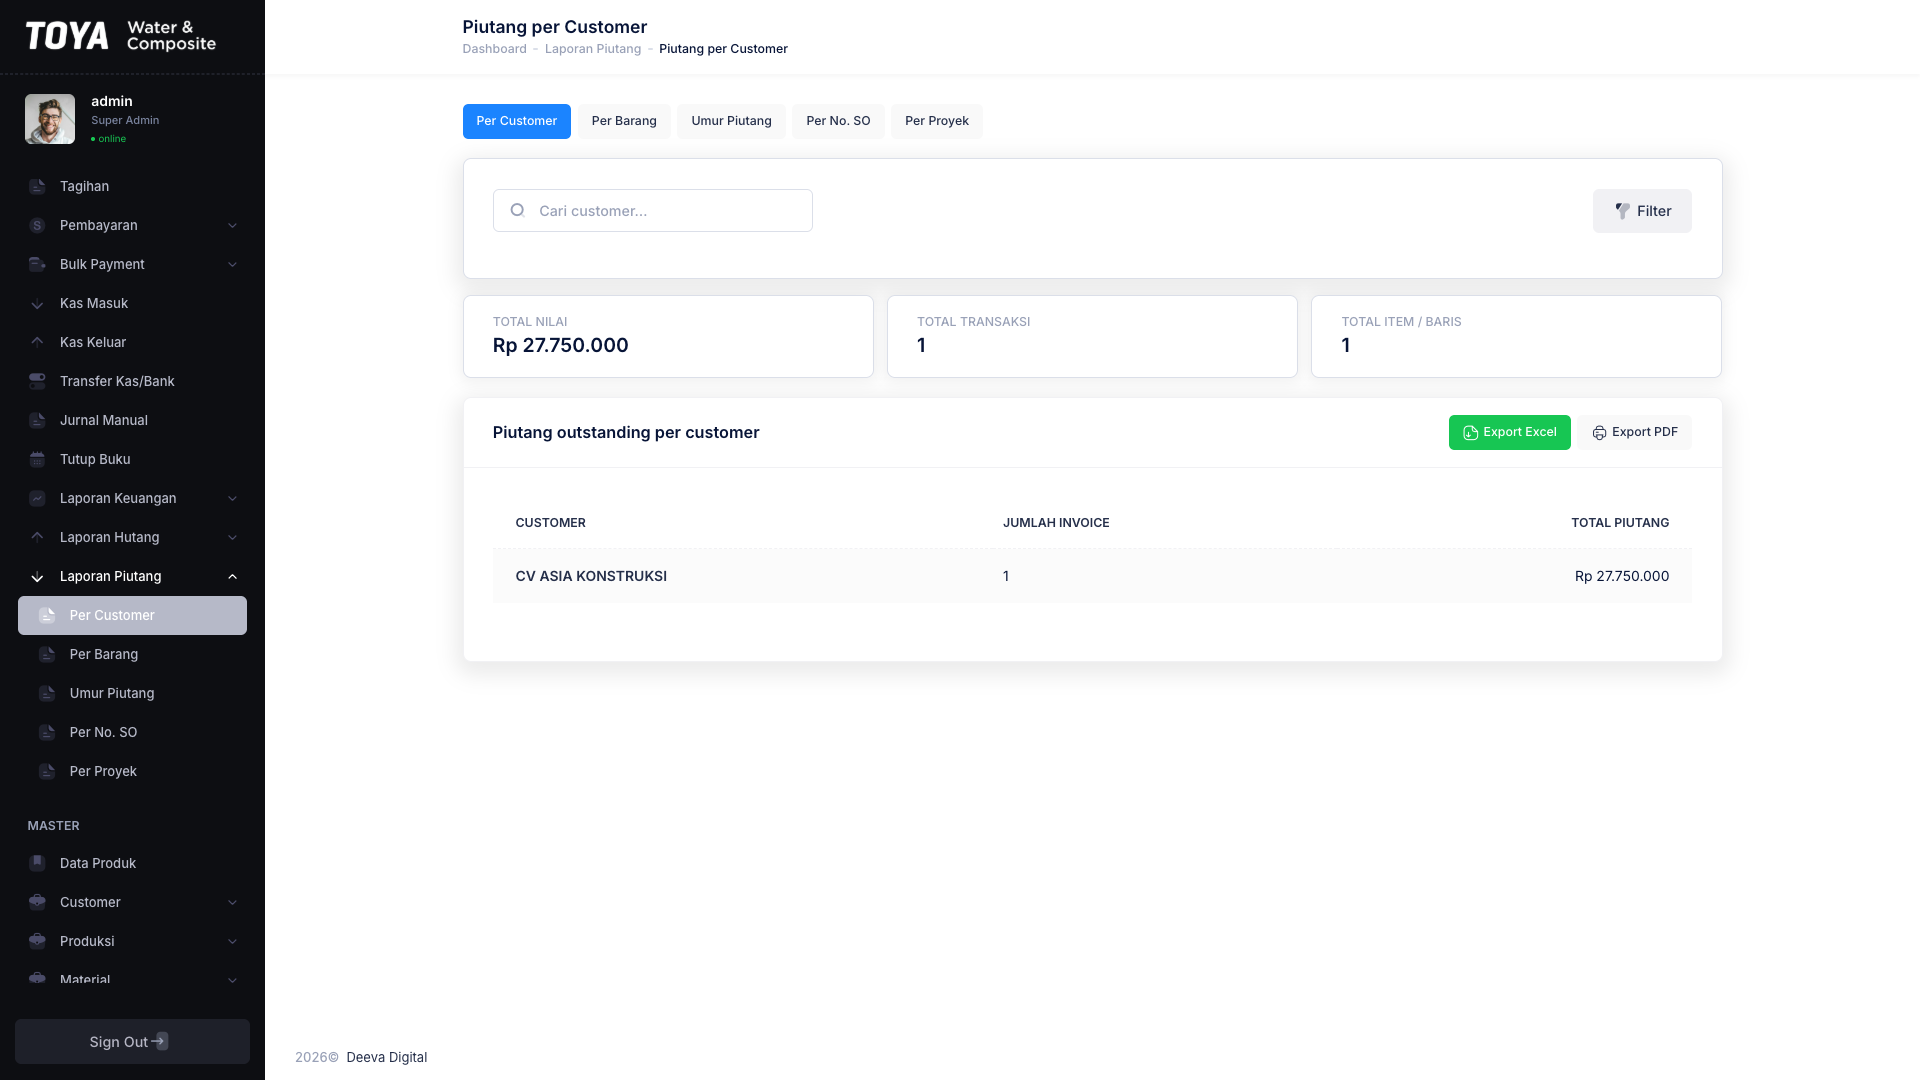
Task: Open the Laporan Piutang breadcrumb link
Action: click(x=593, y=49)
